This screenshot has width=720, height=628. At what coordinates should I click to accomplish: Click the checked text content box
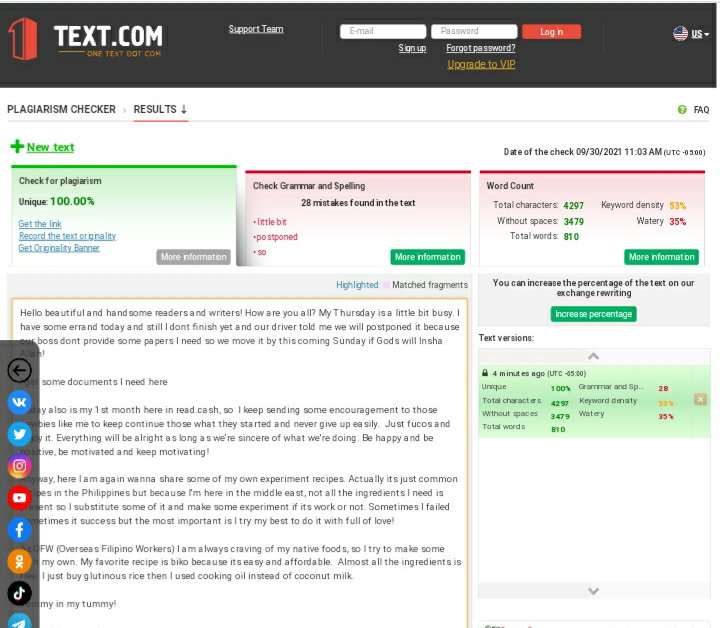coord(239,463)
